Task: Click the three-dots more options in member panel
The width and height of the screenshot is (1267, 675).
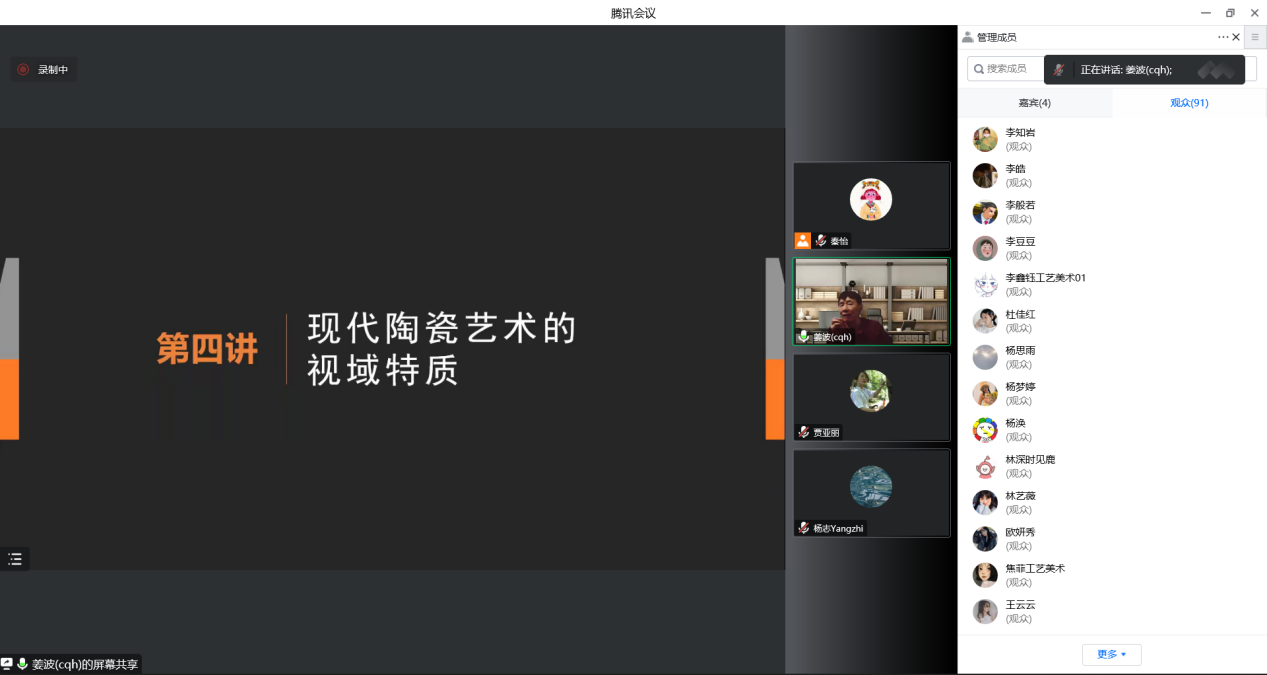Action: (x=1222, y=37)
